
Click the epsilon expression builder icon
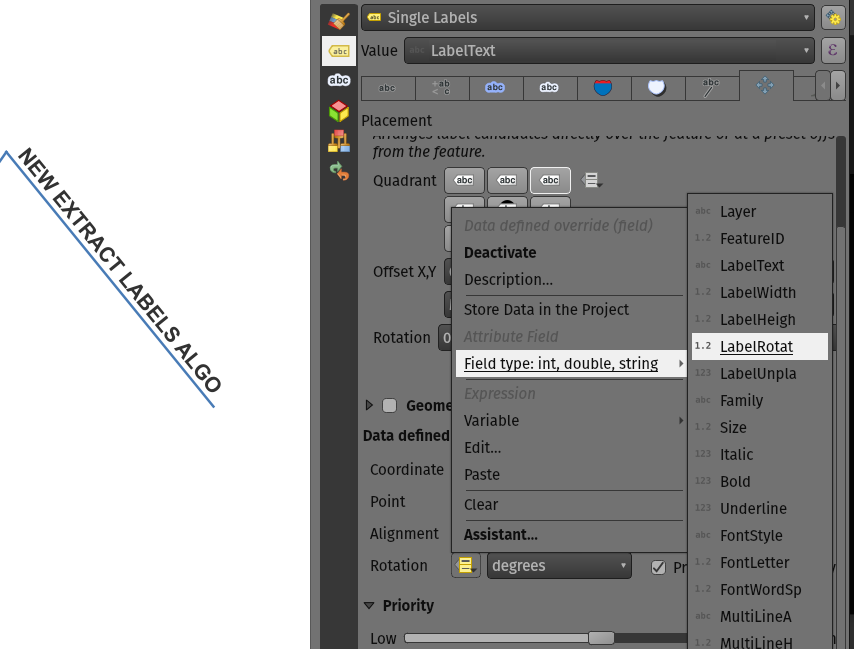coord(833,50)
